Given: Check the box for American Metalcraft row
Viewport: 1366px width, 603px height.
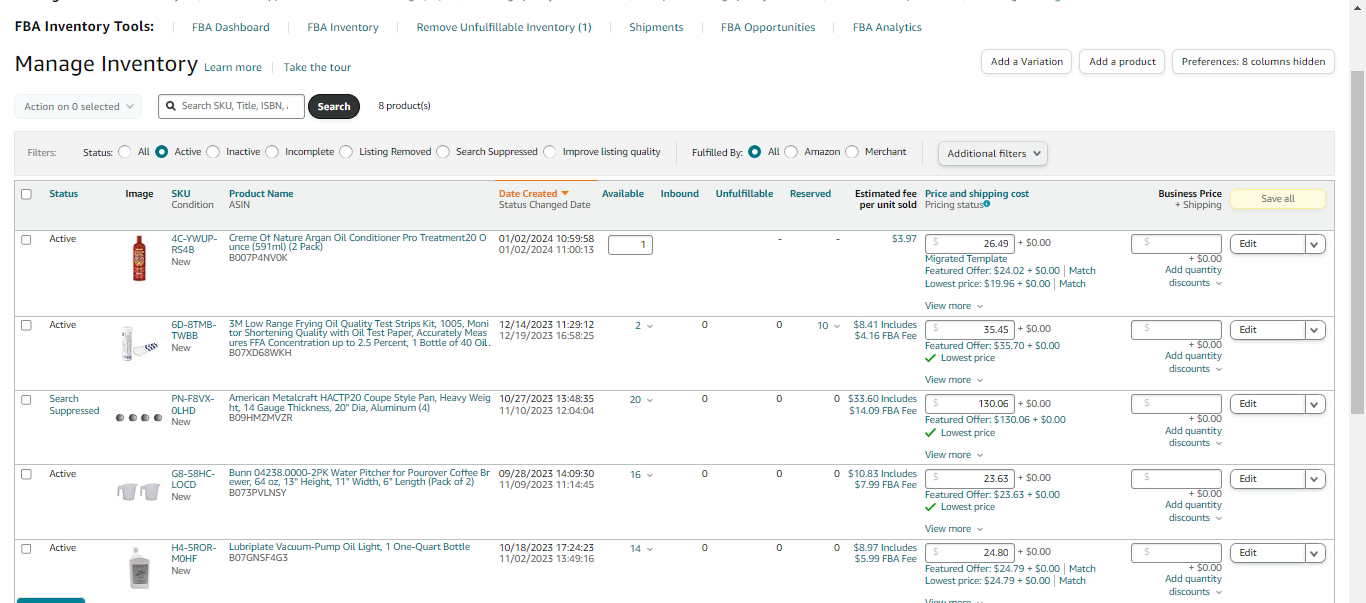Looking at the screenshot, I should click(x=26, y=400).
